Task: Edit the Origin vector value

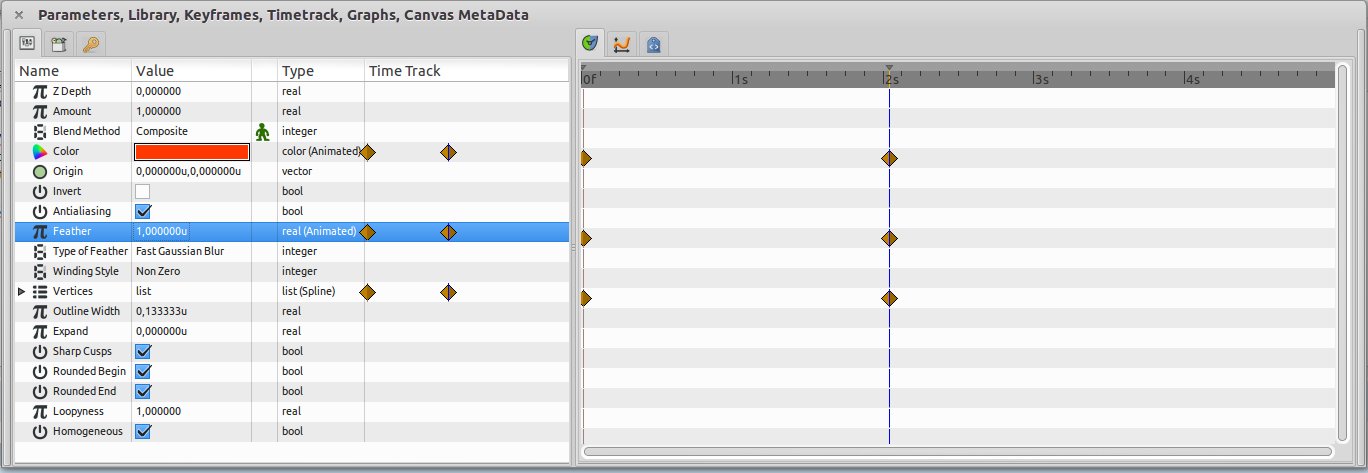Action: pyautogui.click(x=191, y=171)
